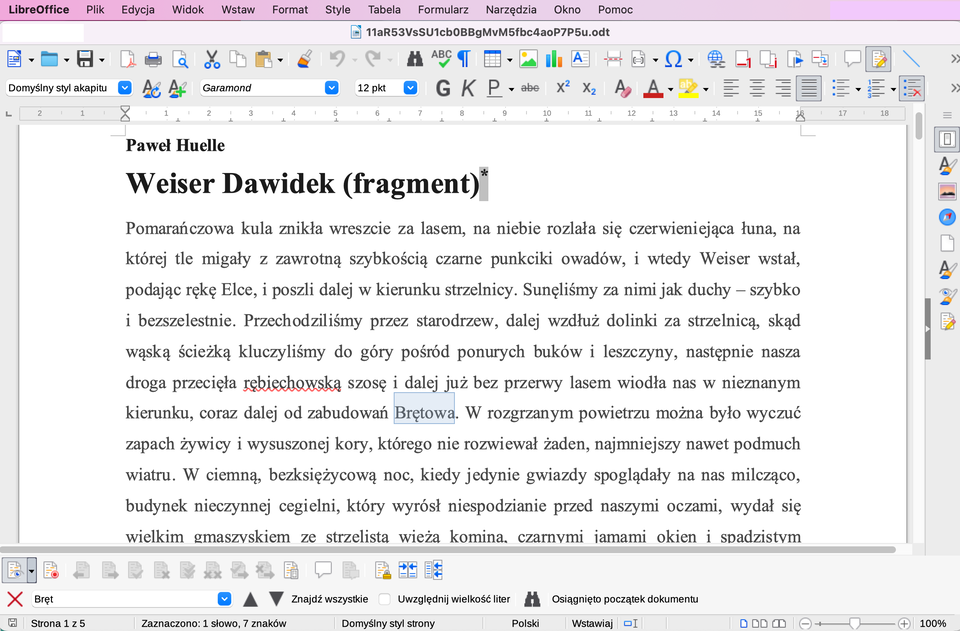Toggle formatting marks with the pilcrow icon
The width and height of the screenshot is (960, 631).
[465, 59]
